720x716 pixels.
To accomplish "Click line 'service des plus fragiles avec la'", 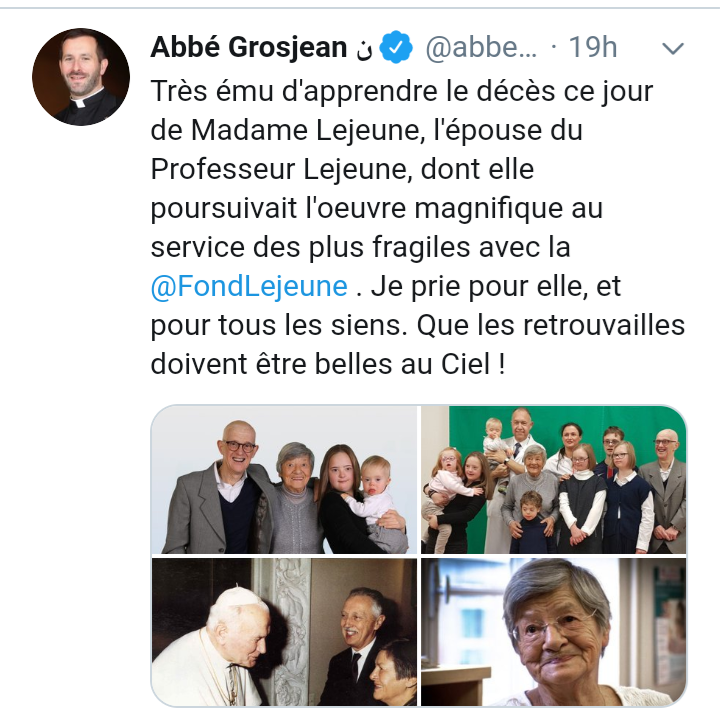I will pyautogui.click(x=360, y=247).
